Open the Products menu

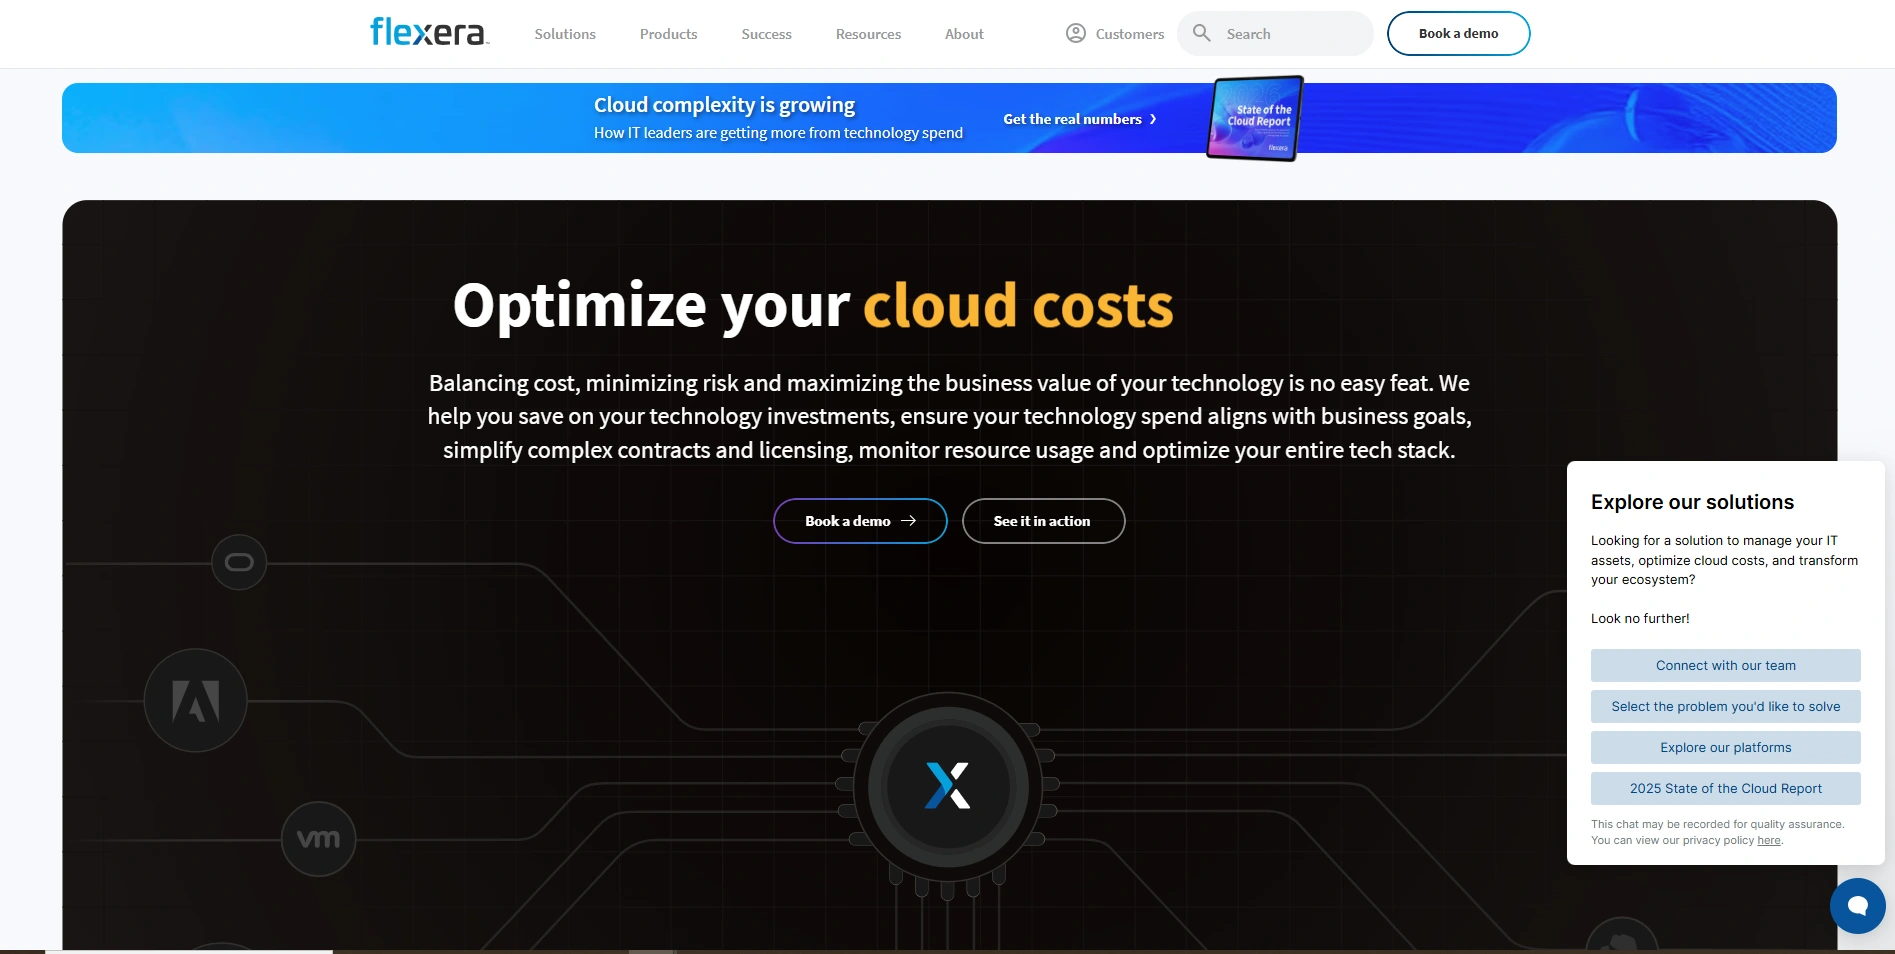[668, 33]
